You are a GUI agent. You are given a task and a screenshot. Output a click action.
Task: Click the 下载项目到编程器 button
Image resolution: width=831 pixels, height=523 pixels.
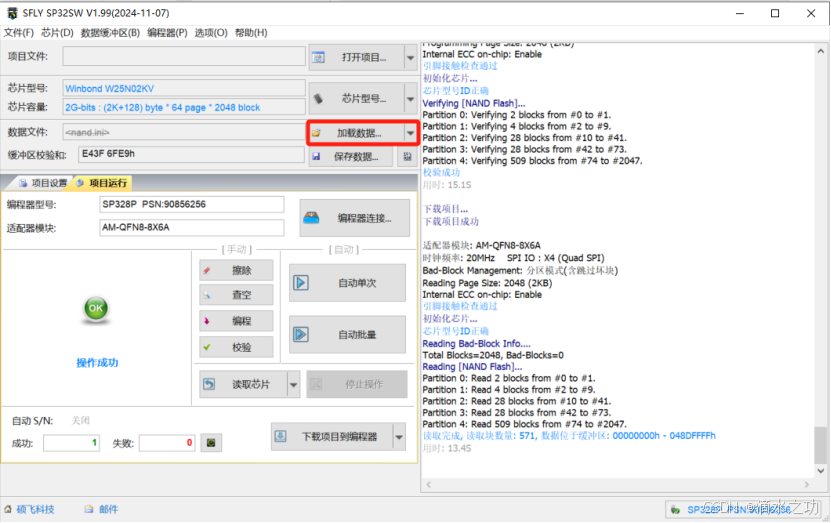(332, 437)
